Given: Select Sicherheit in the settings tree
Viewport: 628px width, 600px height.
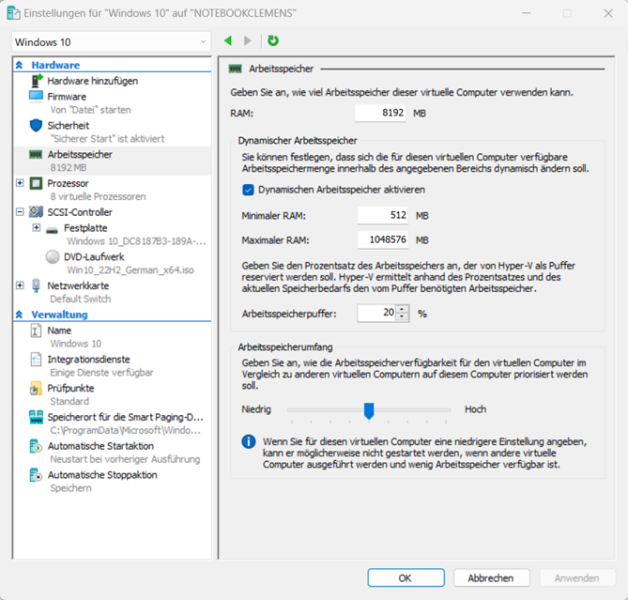Looking at the screenshot, I should point(68,126).
